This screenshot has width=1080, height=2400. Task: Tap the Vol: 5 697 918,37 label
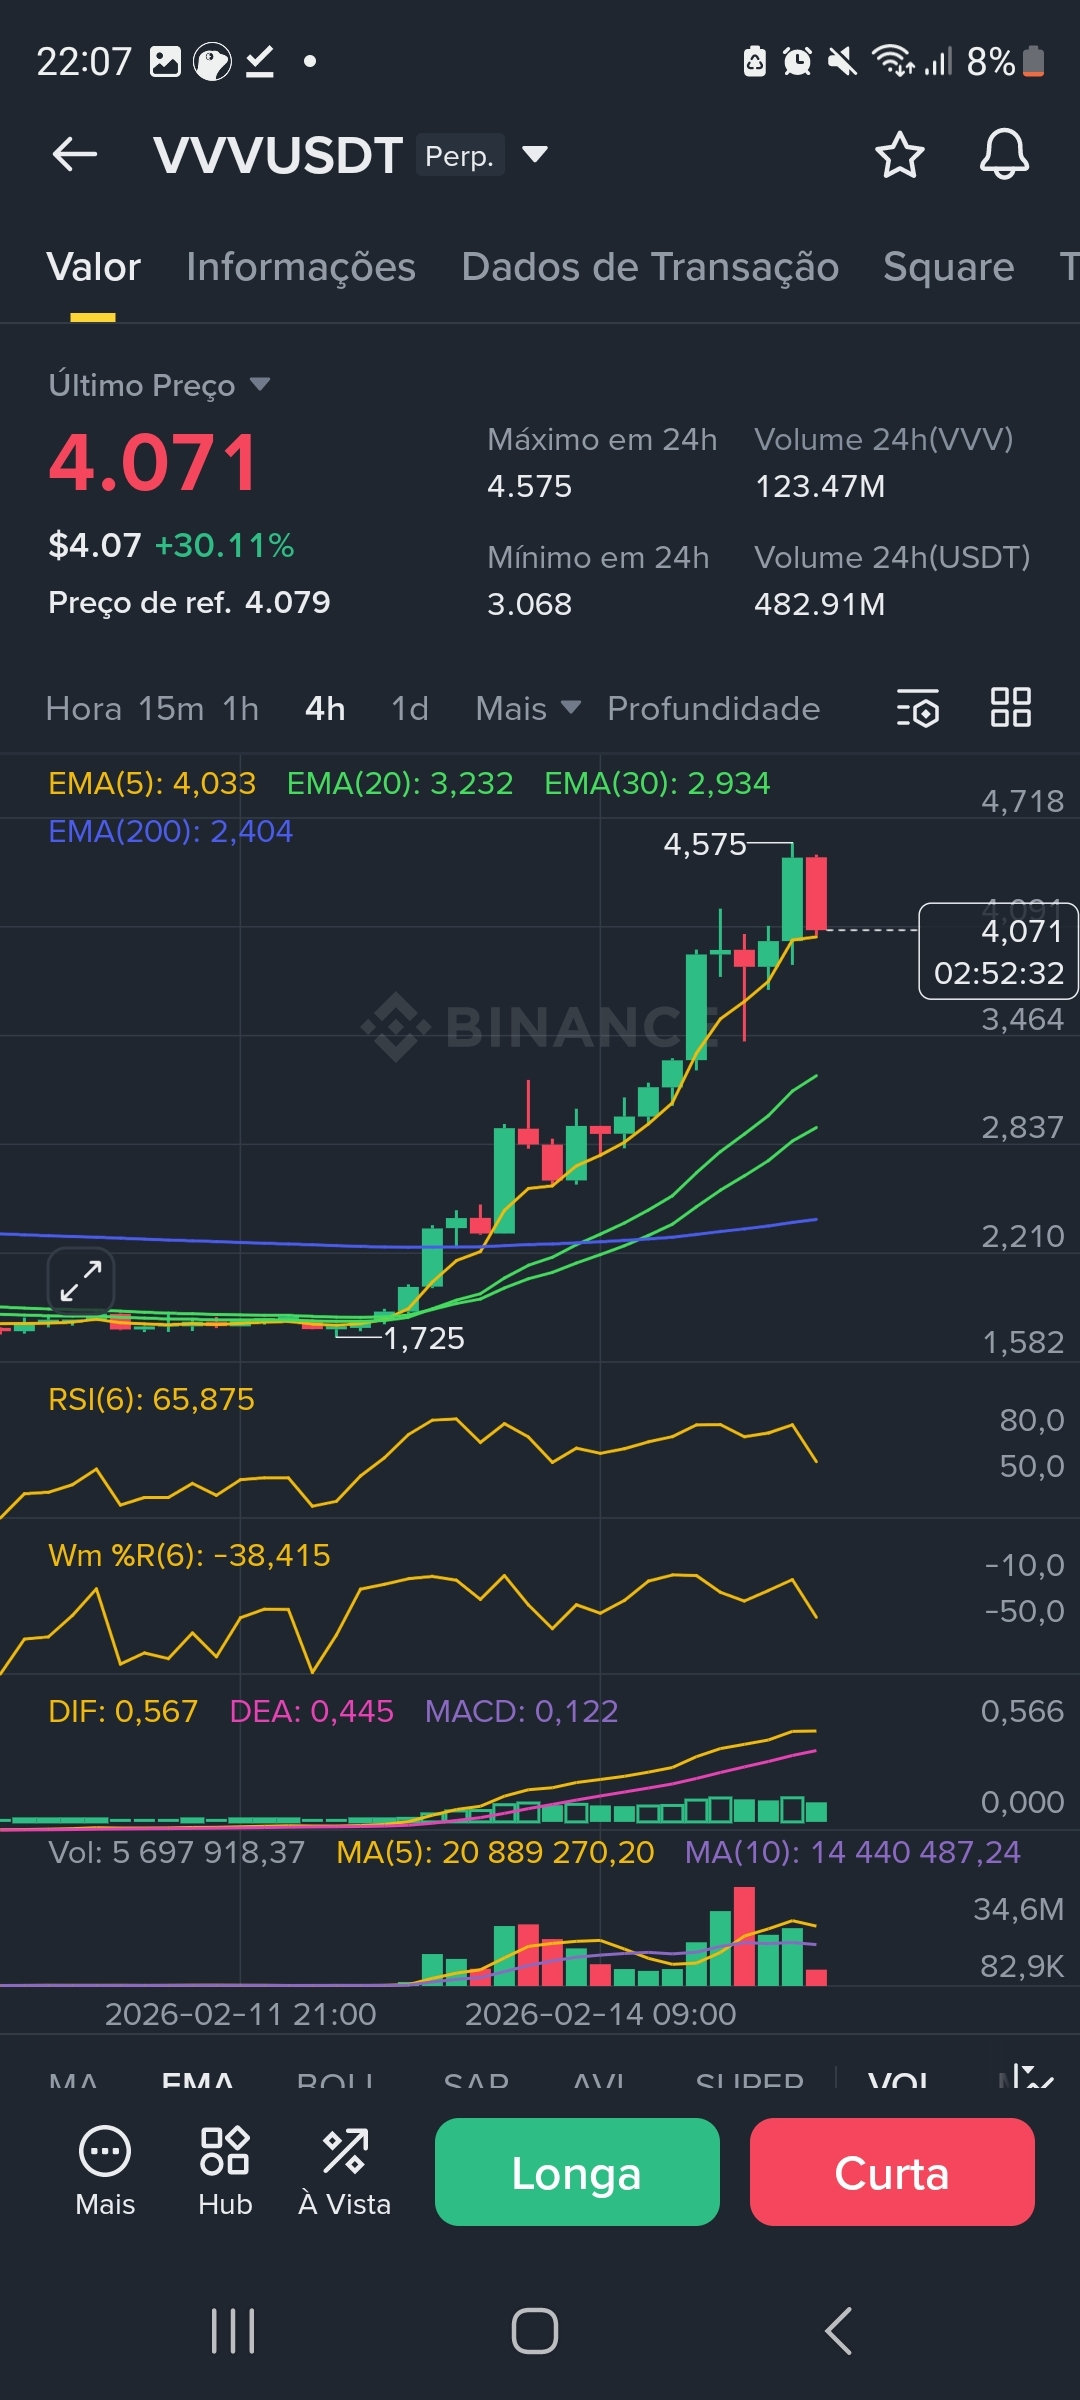(x=177, y=1852)
